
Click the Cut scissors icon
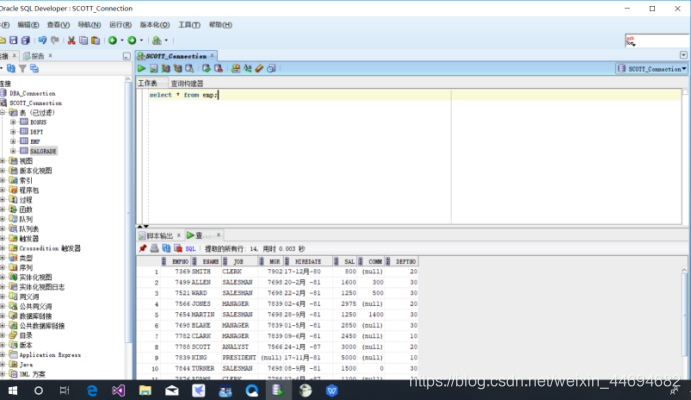[71, 40]
